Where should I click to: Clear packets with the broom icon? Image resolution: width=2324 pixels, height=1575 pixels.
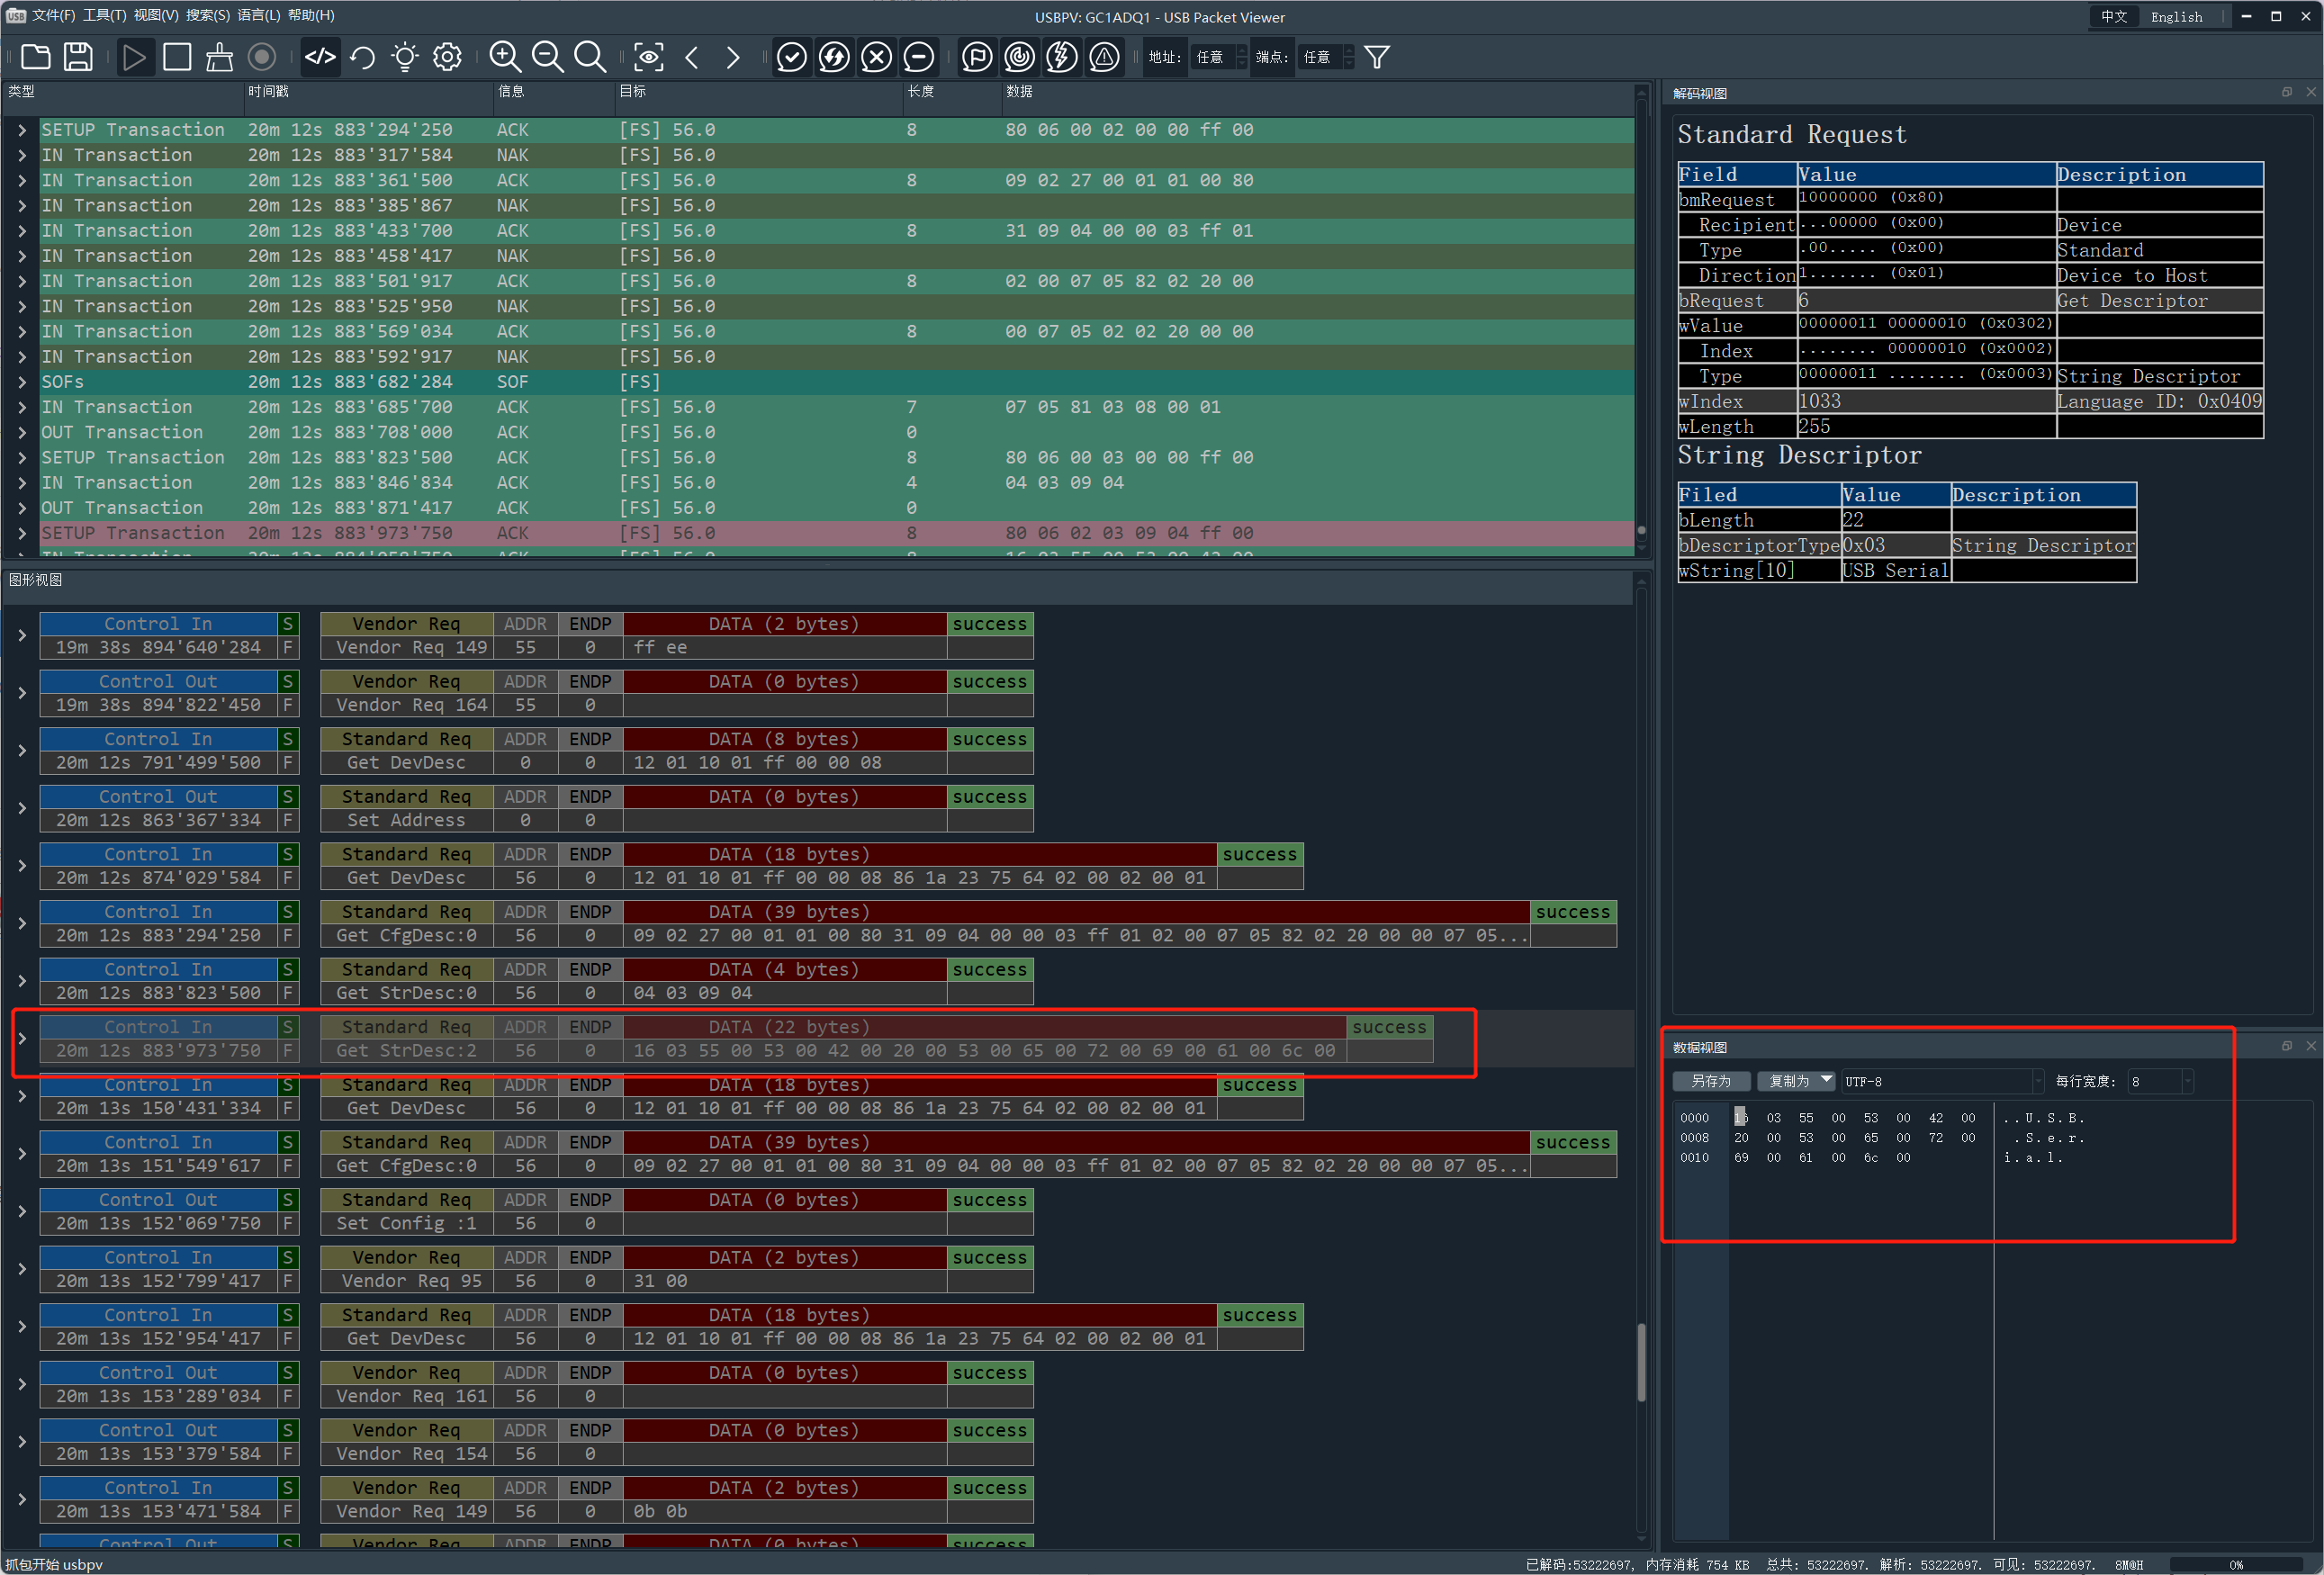coord(219,57)
